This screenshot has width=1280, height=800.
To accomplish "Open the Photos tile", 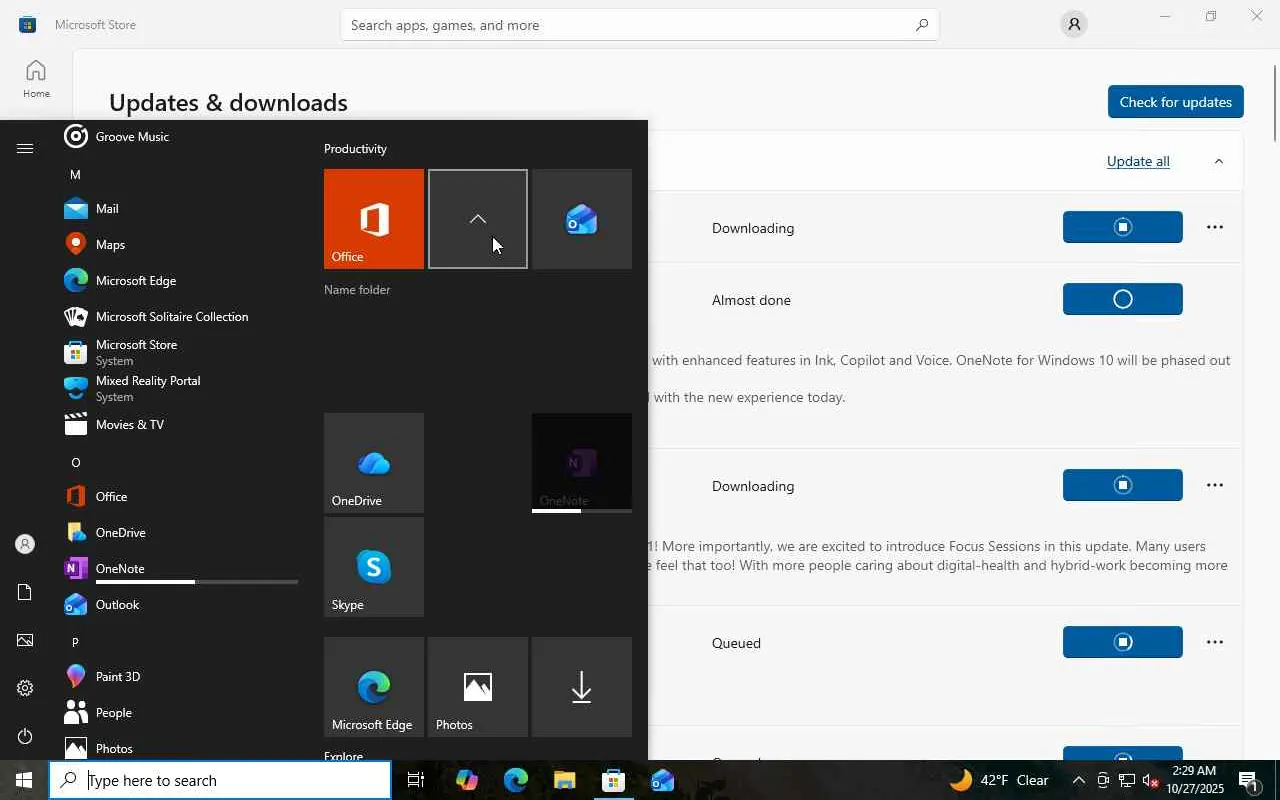I will tap(478, 687).
